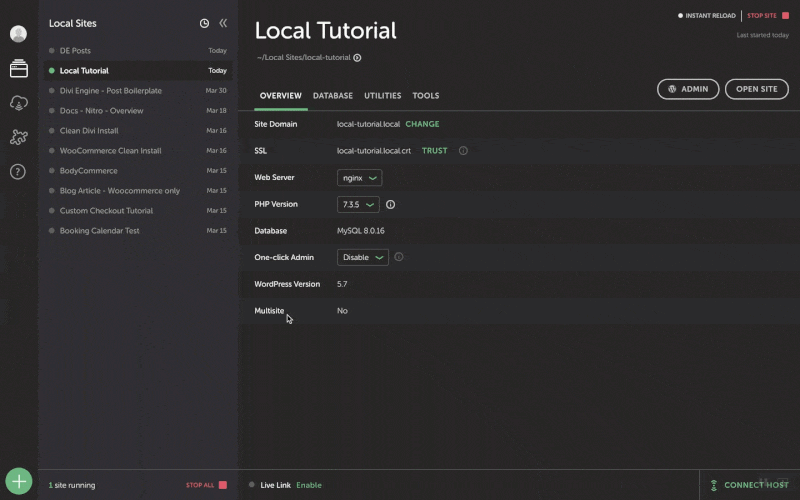Toggle Instant Reload

coord(707,16)
